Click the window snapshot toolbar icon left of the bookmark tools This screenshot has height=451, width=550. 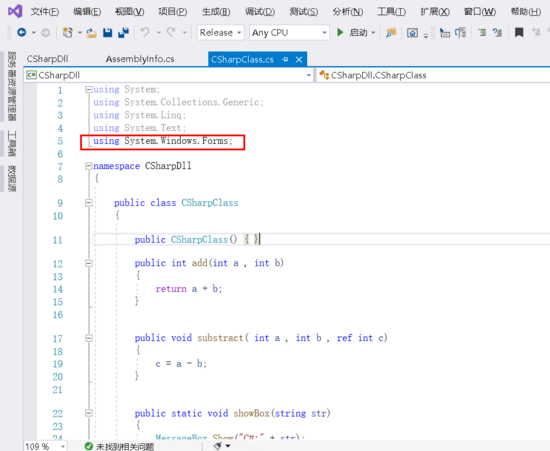(x=412, y=33)
